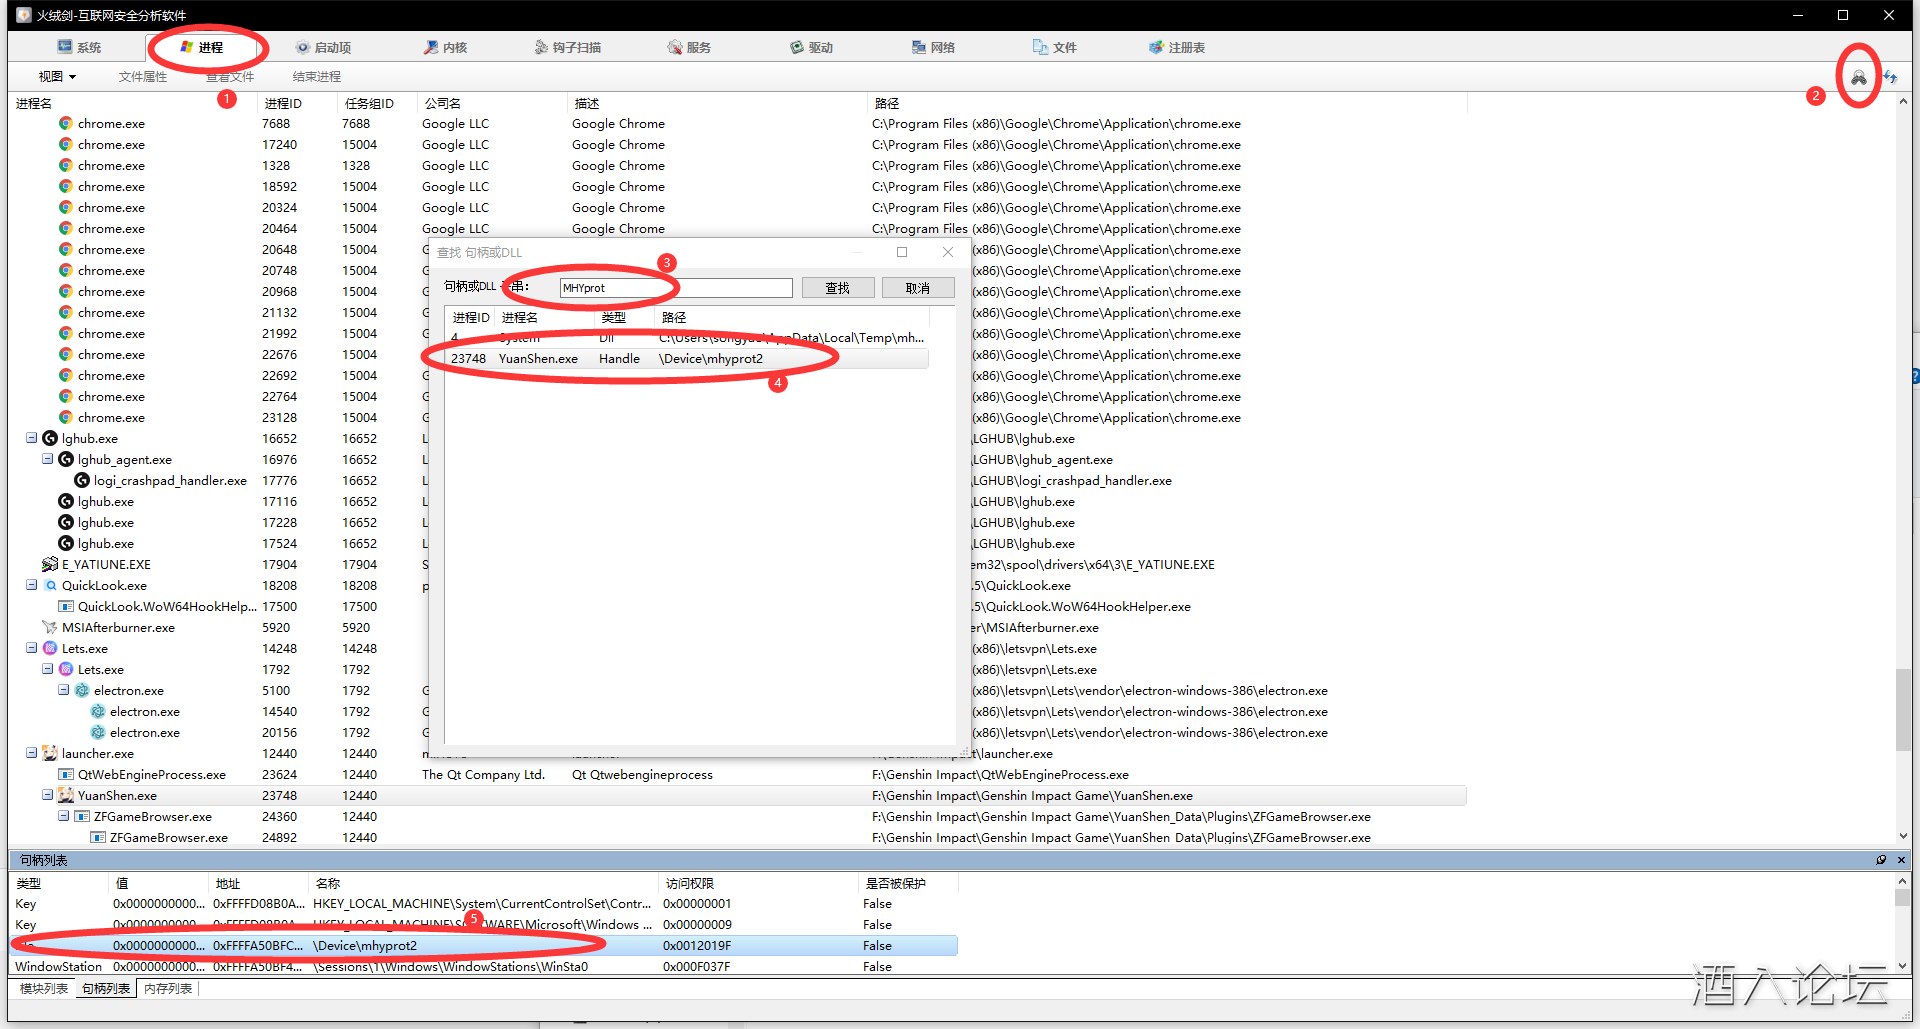
Task: Click the refresh arrows icon at top right
Action: pos(1890,77)
